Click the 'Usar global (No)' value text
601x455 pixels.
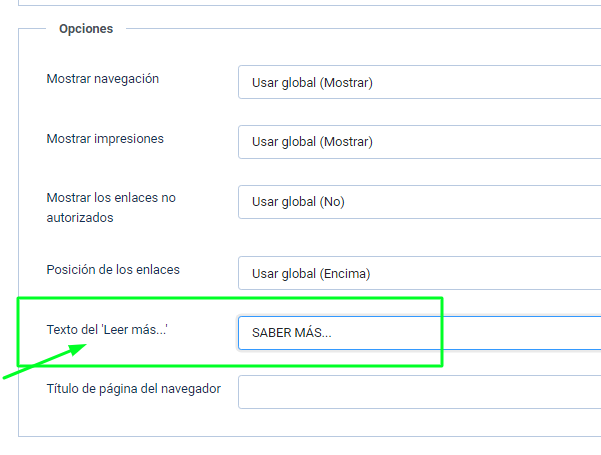click(298, 202)
